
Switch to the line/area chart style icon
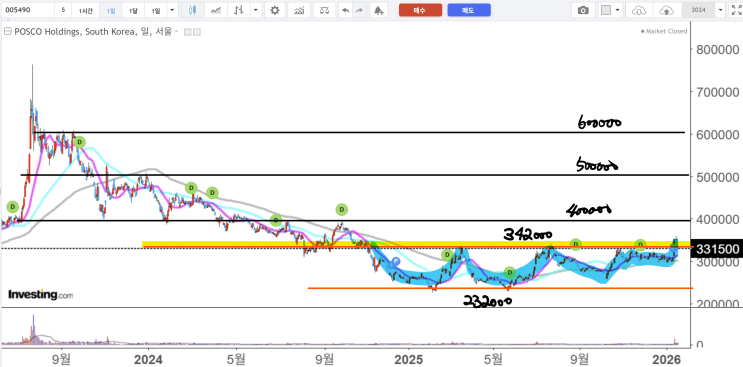coord(216,10)
